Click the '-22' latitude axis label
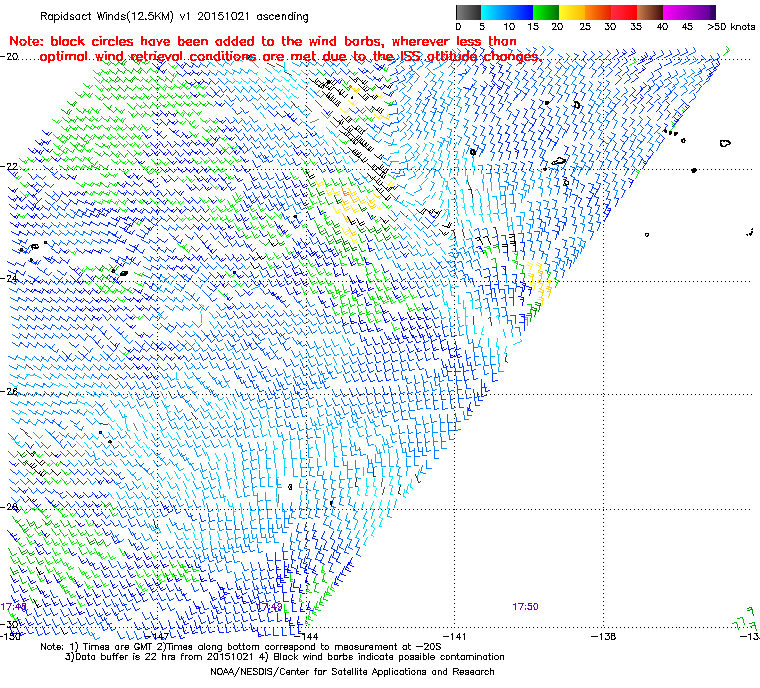 (9, 166)
